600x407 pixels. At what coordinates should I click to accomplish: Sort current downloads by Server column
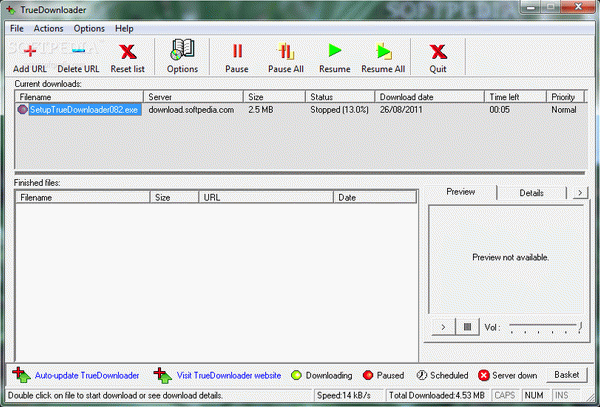click(x=193, y=97)
